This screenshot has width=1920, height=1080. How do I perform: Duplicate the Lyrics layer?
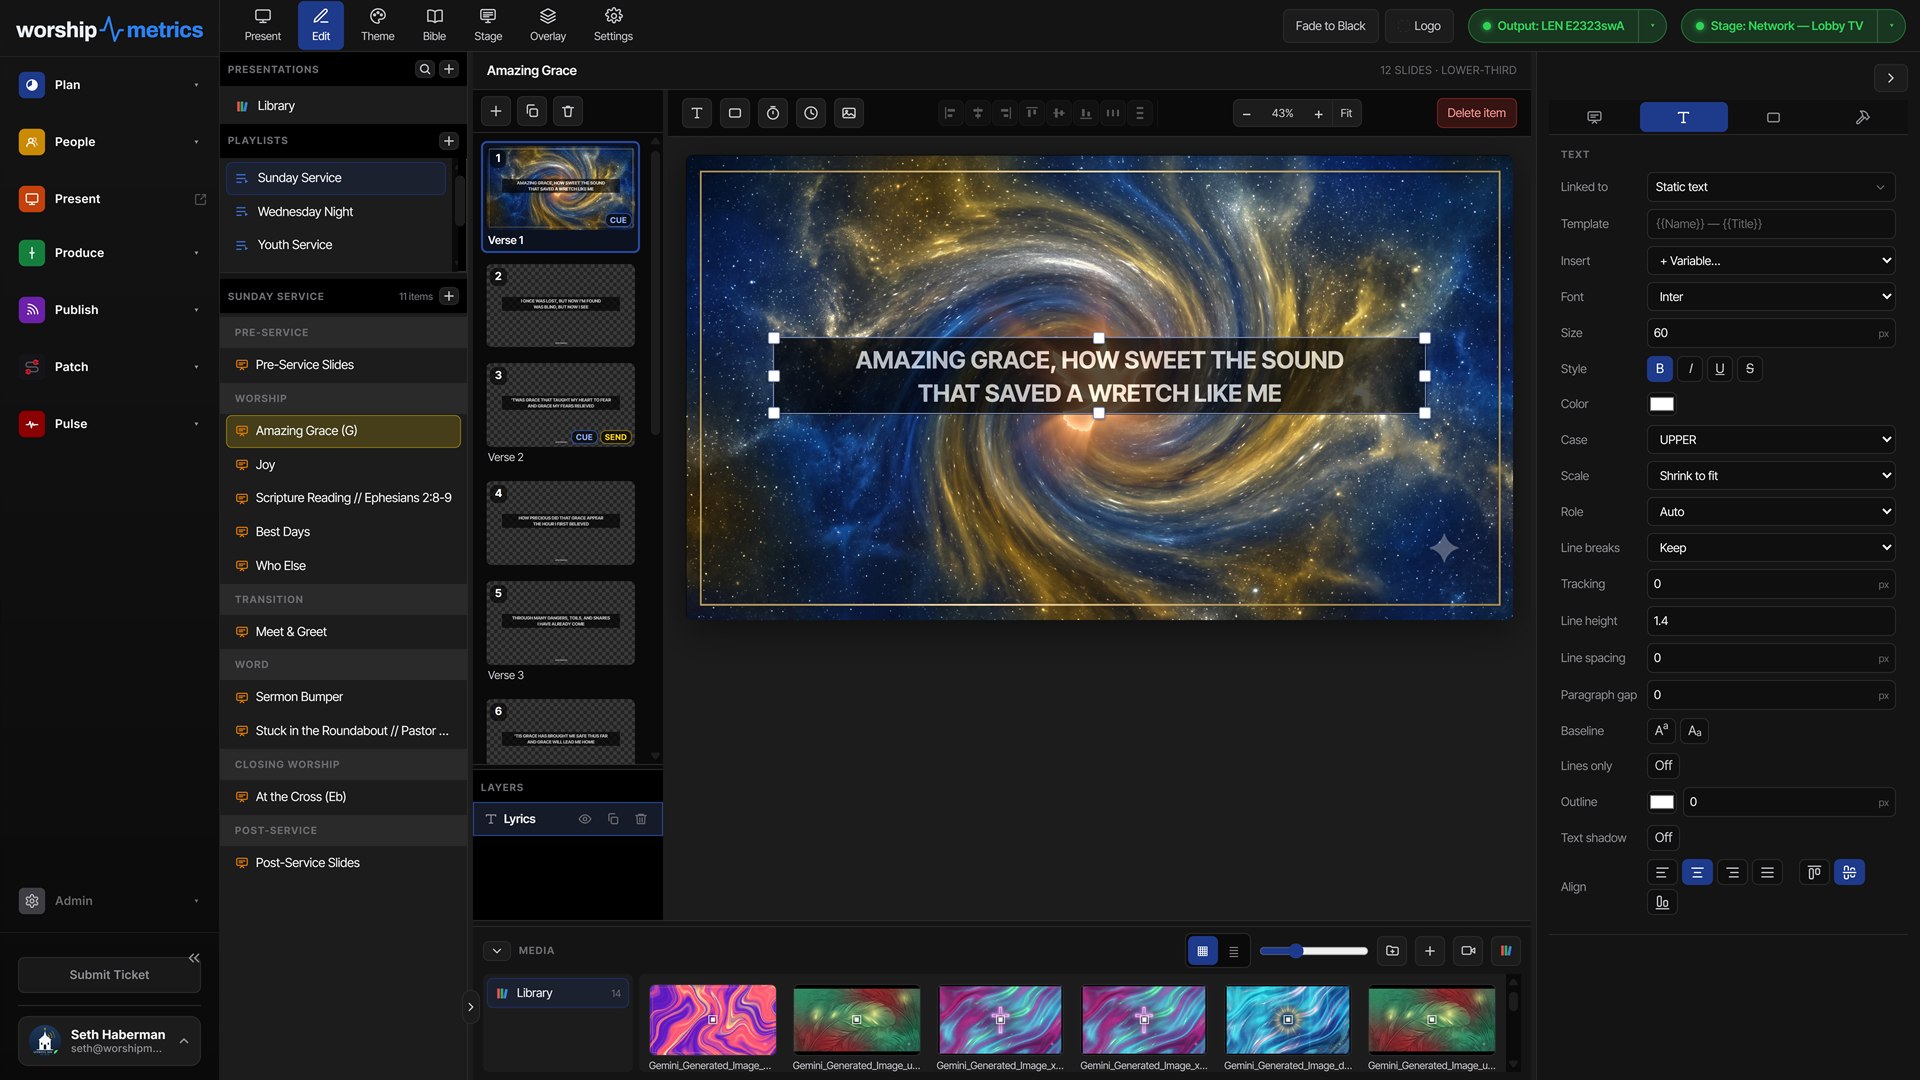613,819
